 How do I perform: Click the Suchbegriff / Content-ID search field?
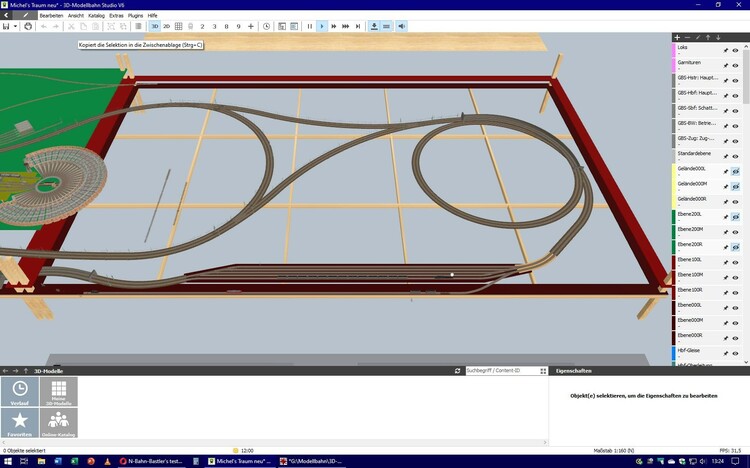click(502, 371)
